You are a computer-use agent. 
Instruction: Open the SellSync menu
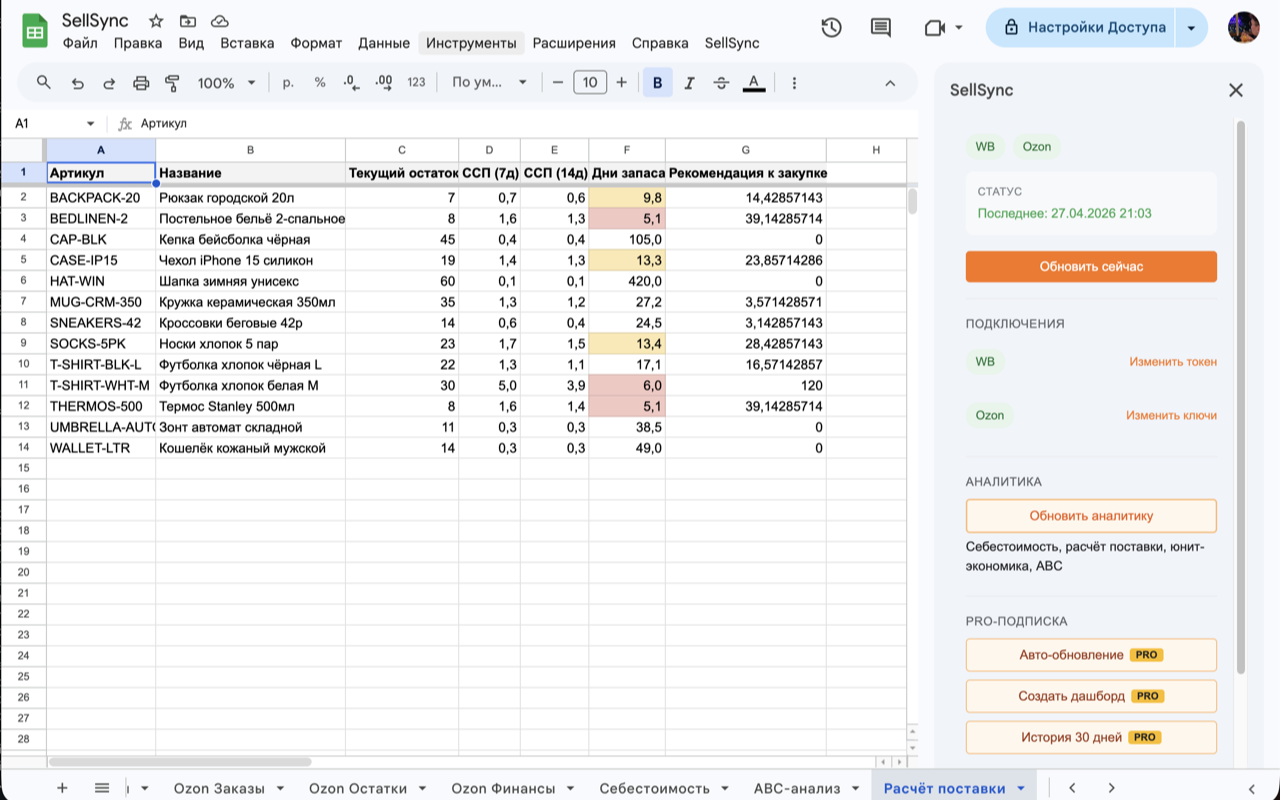(x=732, y=43)
